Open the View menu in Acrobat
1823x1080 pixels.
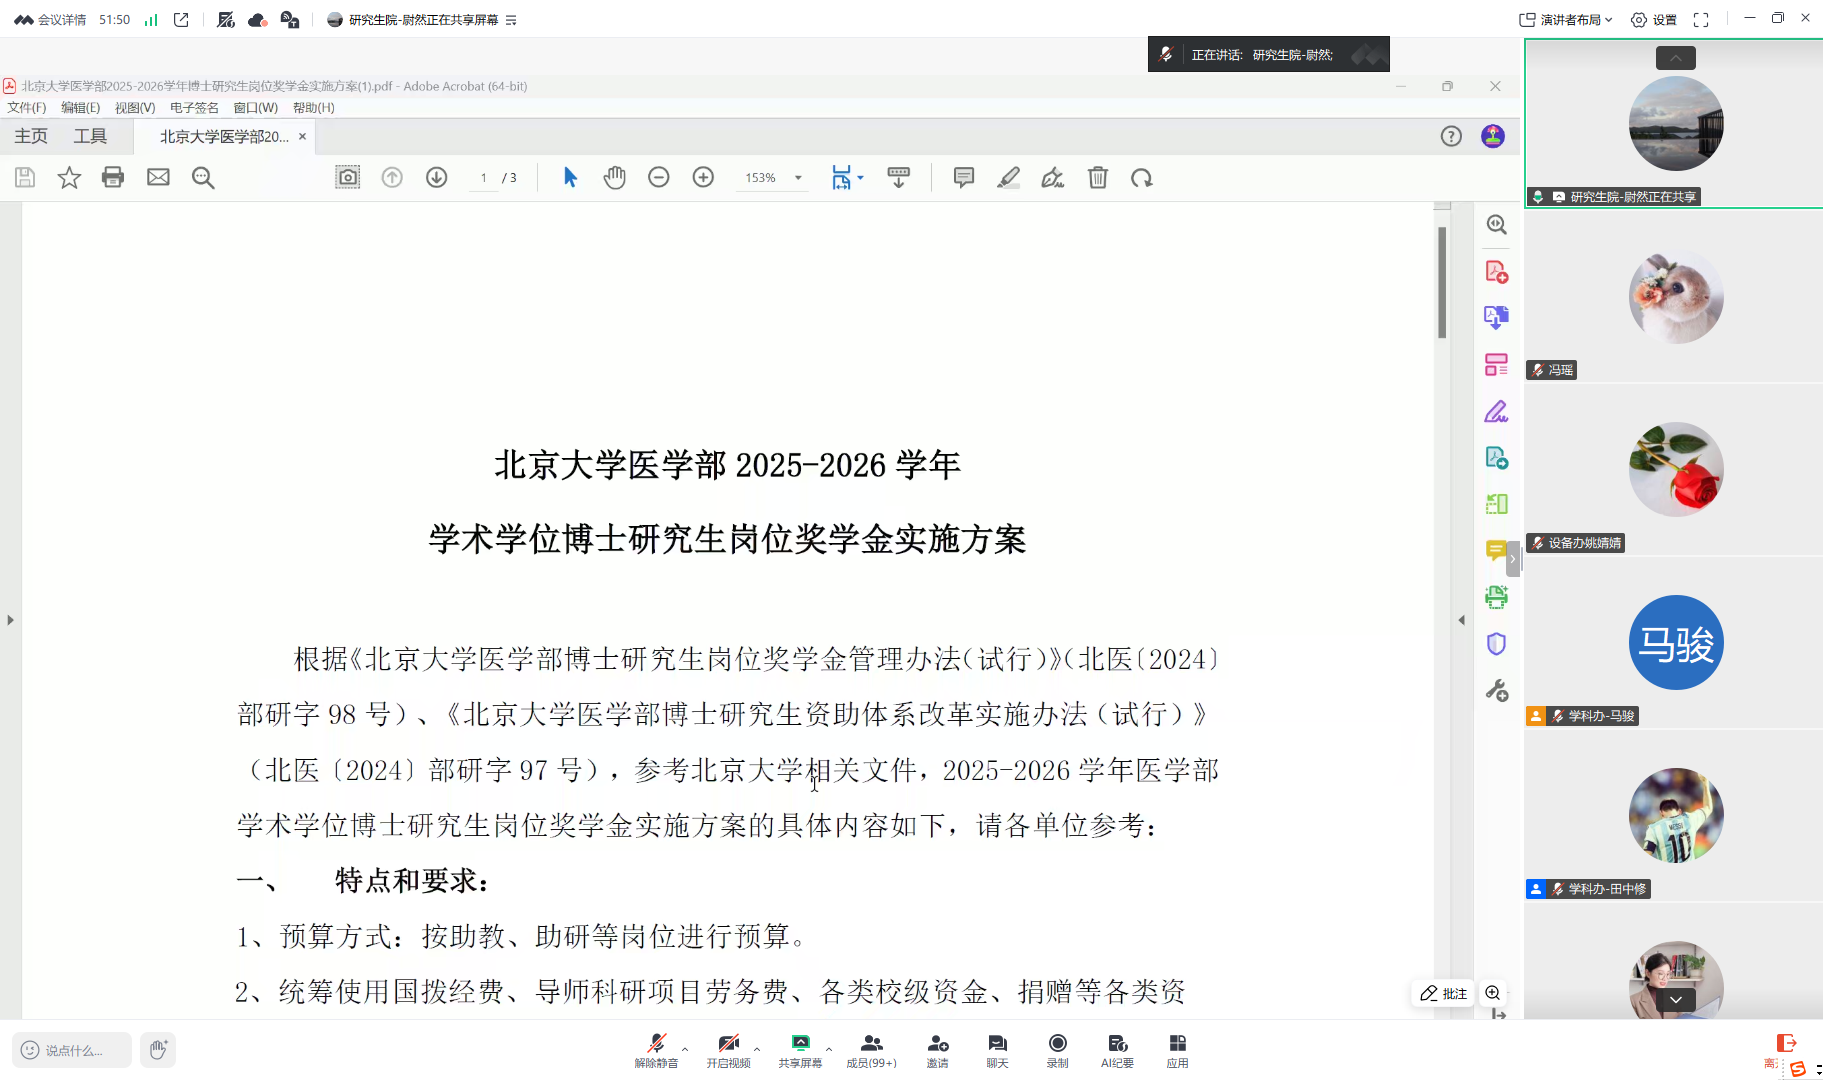135,108
